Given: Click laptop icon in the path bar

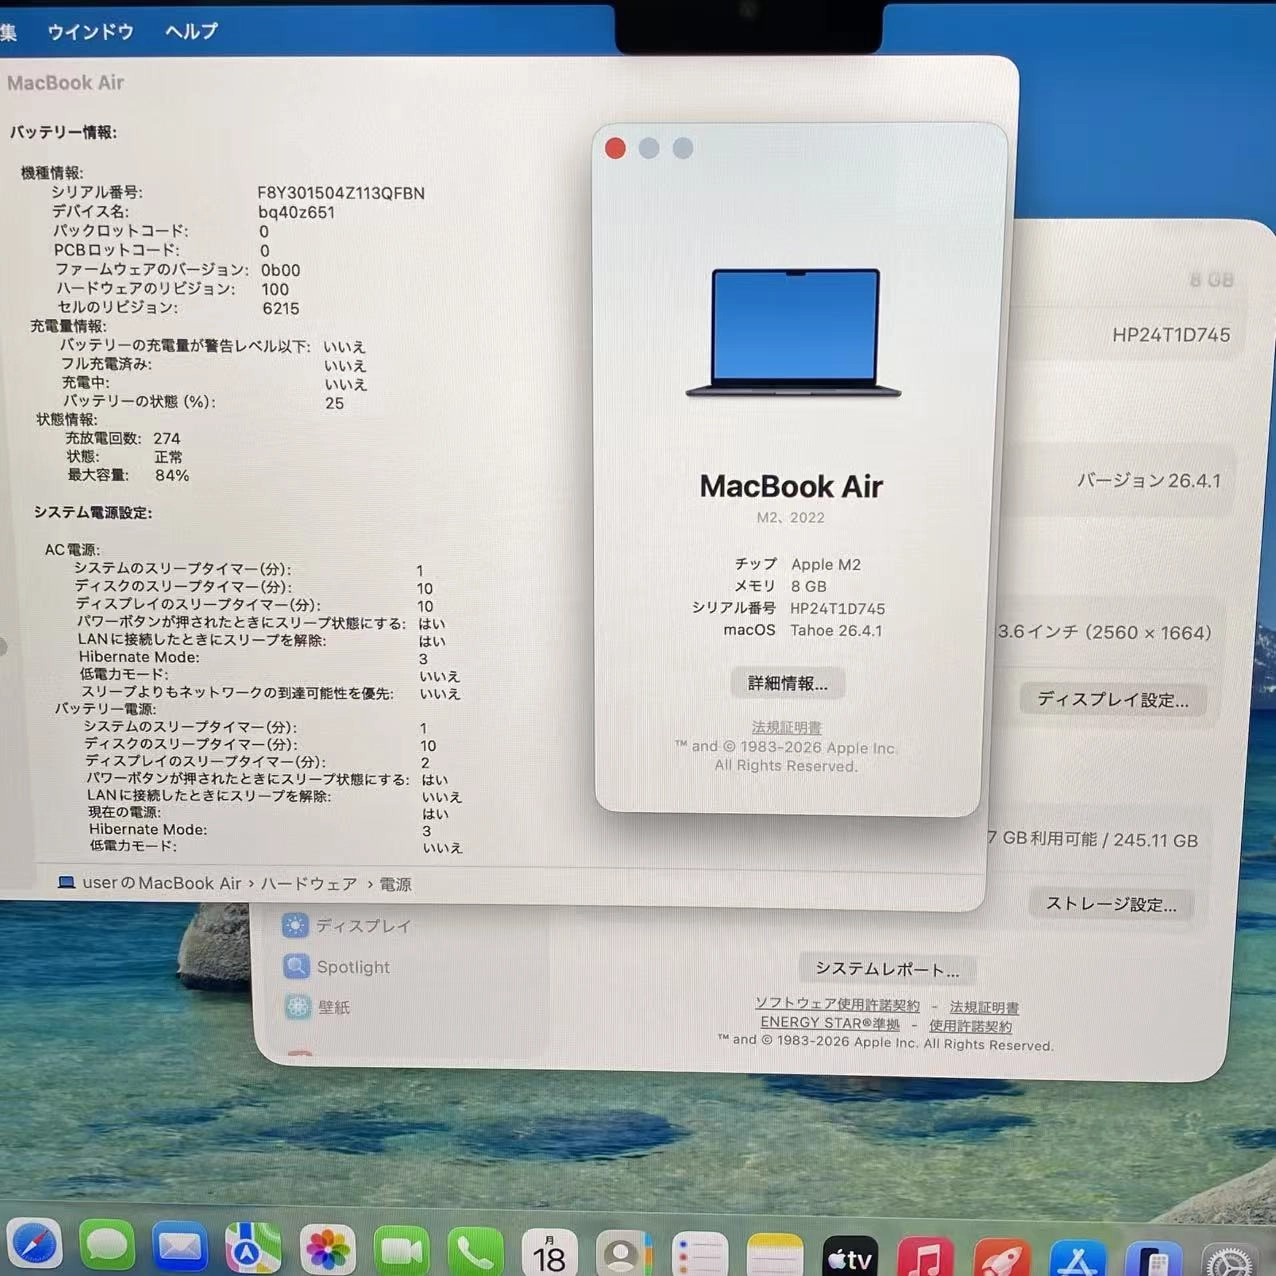Looking at the screenshot, I should [x=66, y=882].
